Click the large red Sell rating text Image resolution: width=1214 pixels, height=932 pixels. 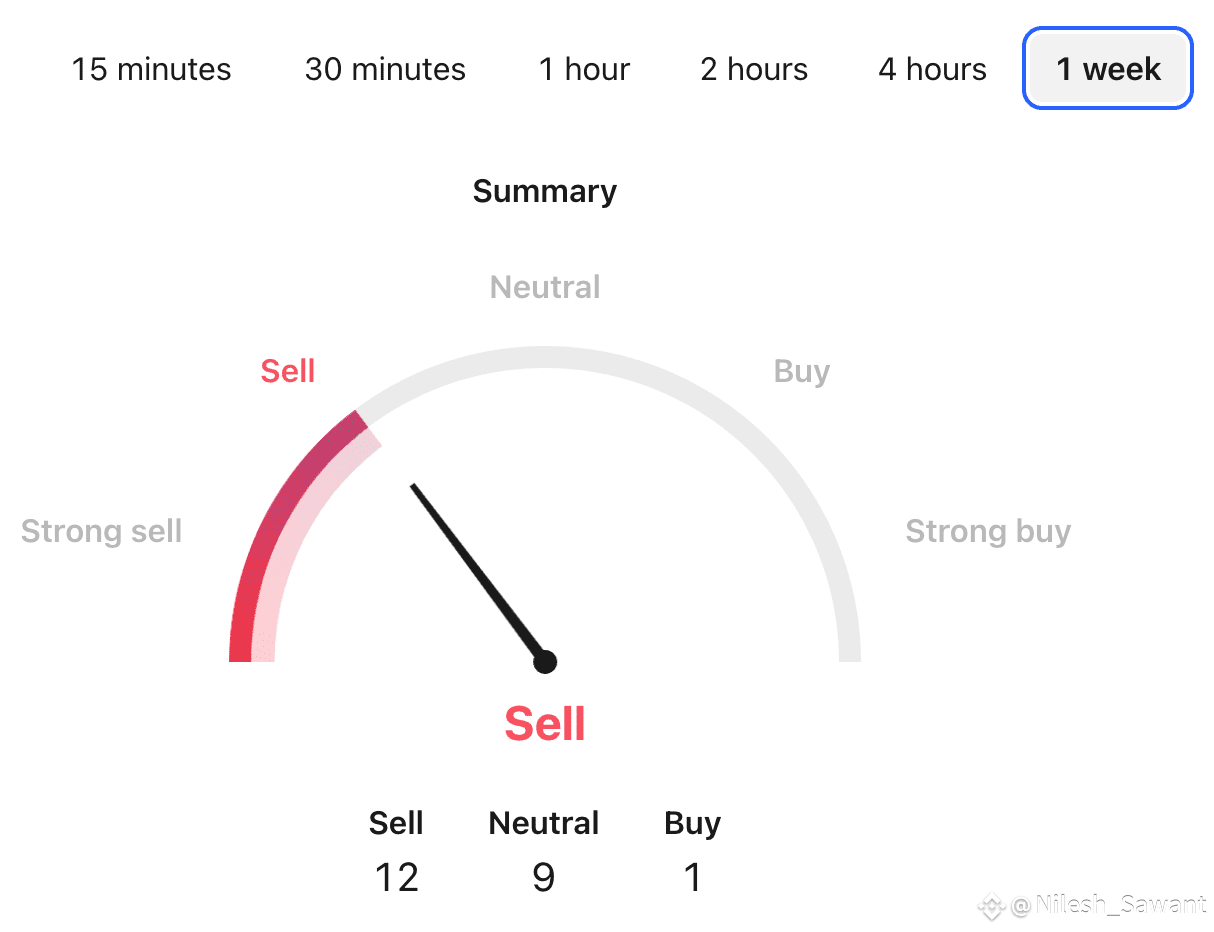click(x=545, y=723)
